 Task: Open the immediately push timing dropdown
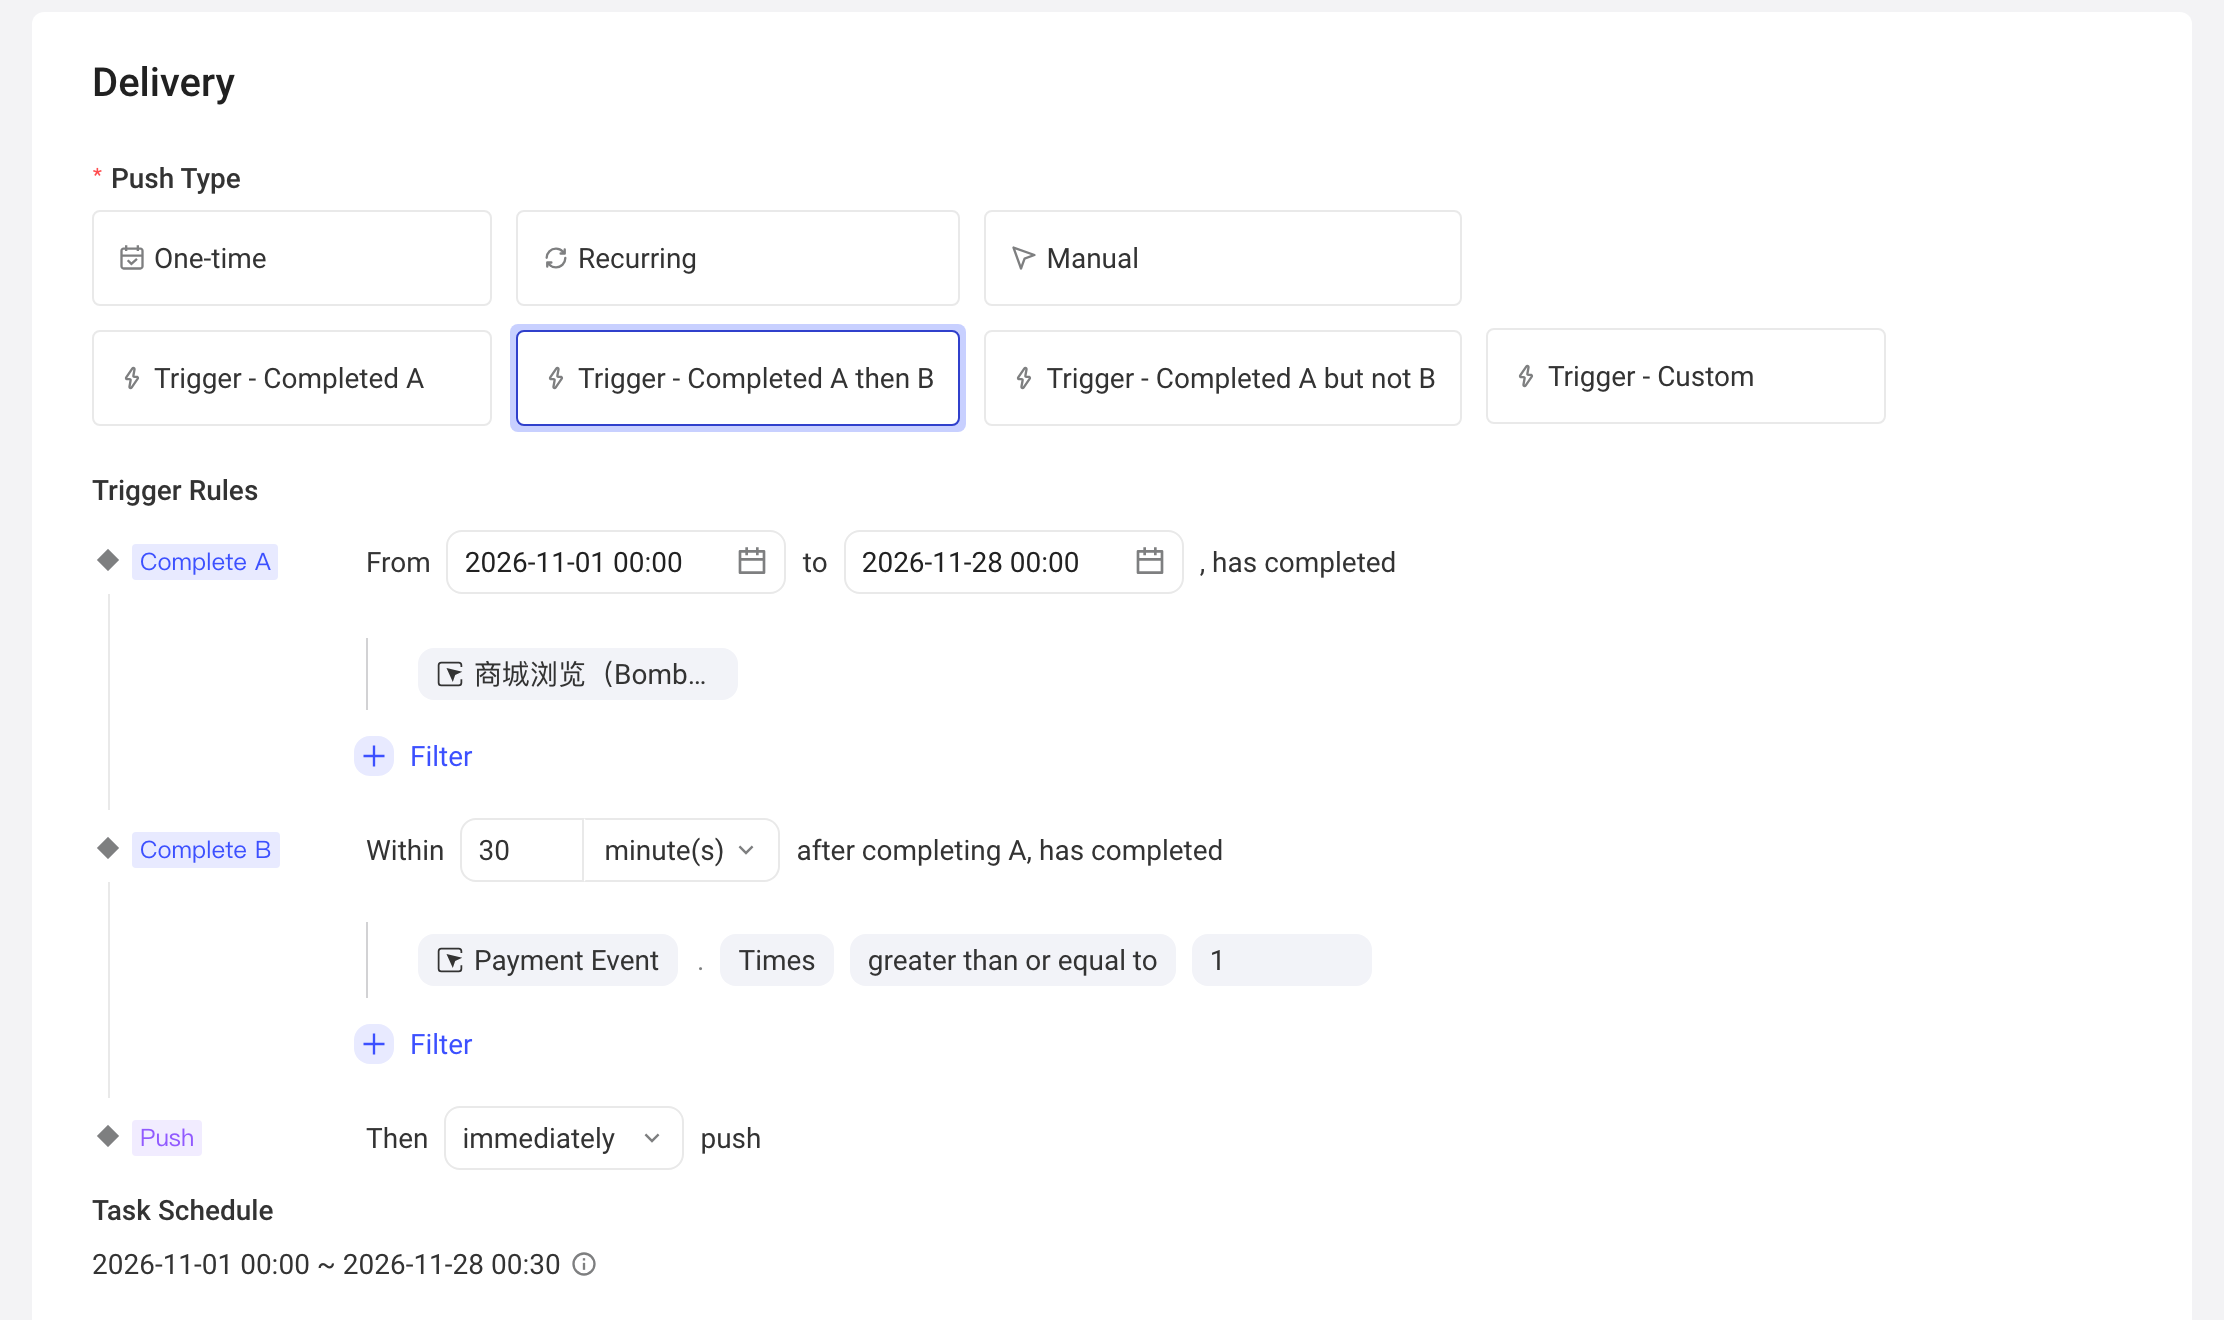coord(564,1138)
